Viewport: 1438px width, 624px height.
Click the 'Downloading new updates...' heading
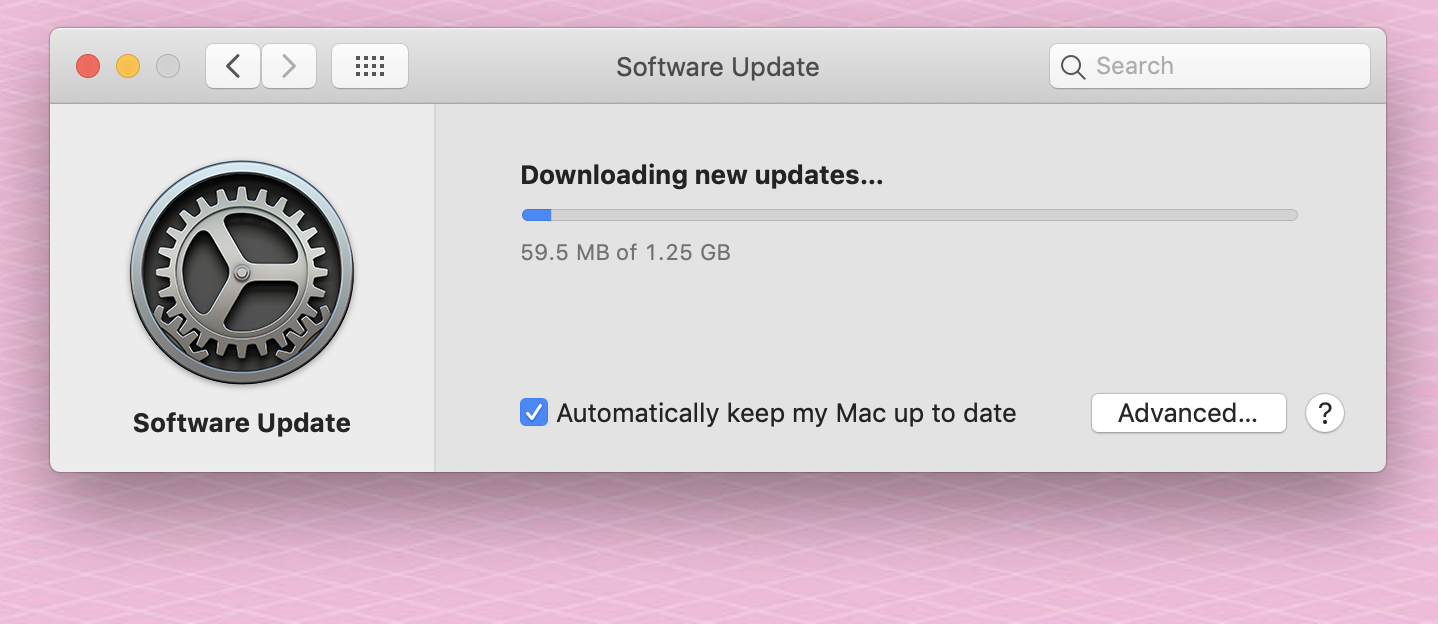[702, 175]
